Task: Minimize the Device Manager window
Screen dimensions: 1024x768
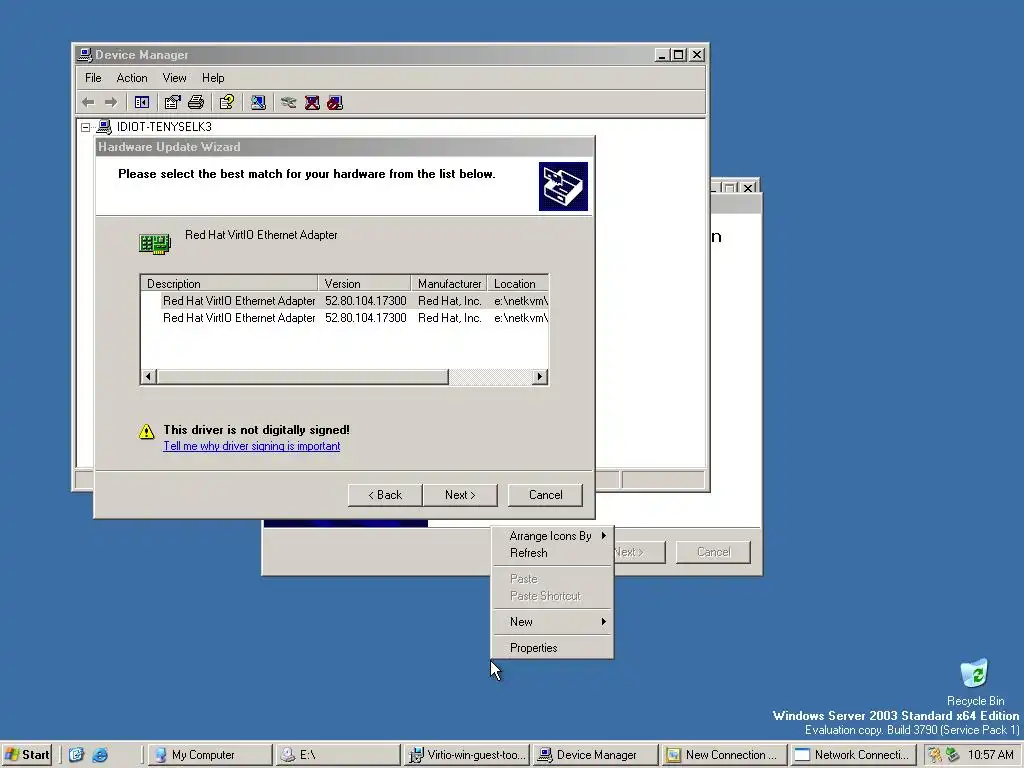Action: point(663,55)
